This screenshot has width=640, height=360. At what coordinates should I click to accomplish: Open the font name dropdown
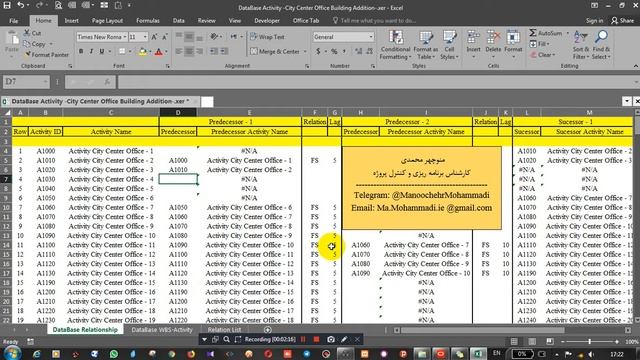125,37
